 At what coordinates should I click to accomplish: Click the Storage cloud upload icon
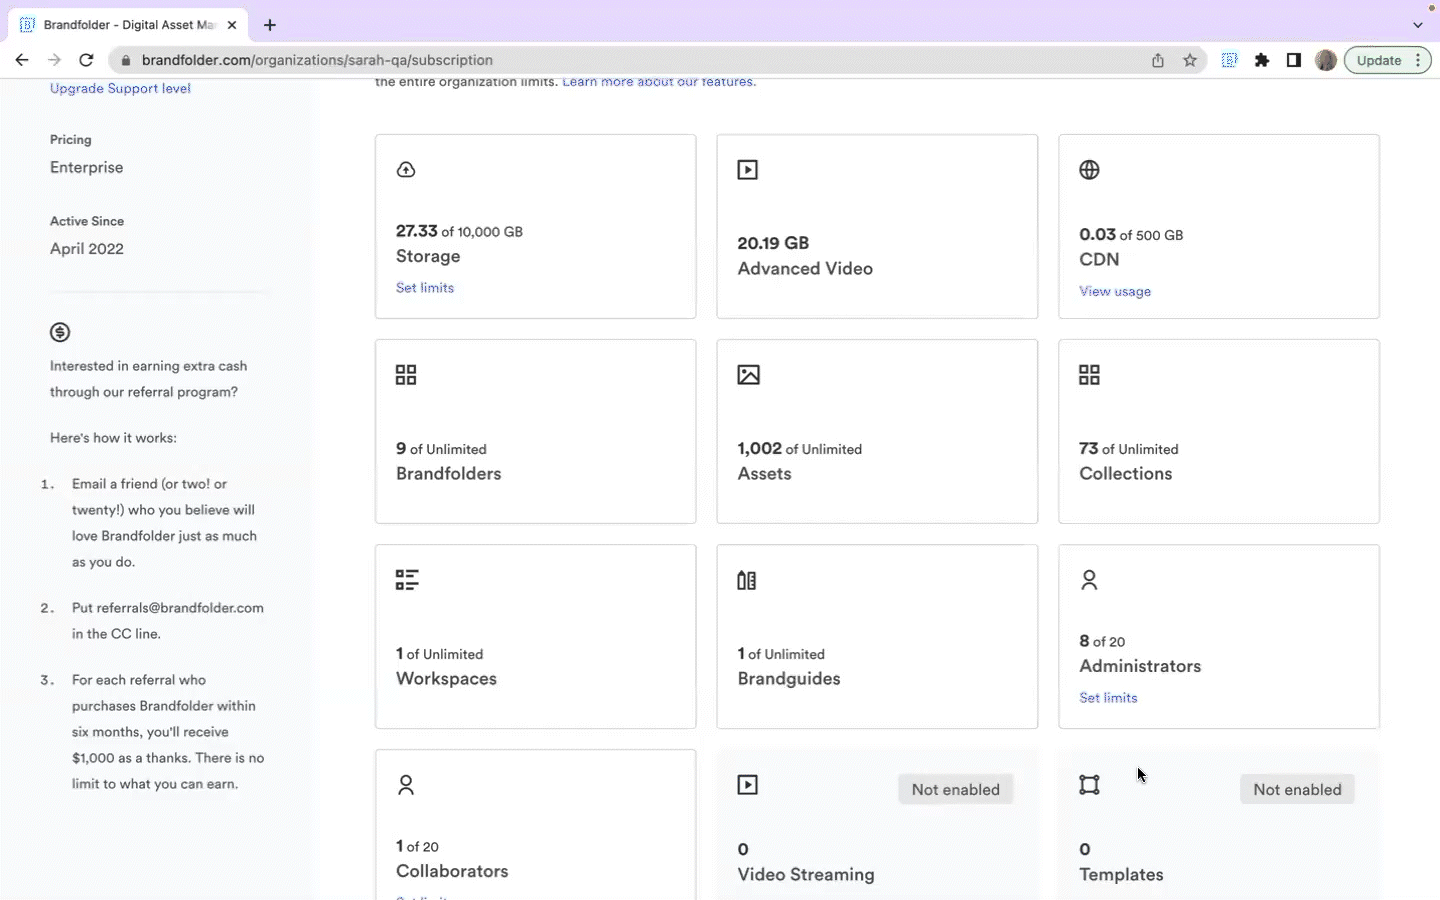tap(406, 169)
